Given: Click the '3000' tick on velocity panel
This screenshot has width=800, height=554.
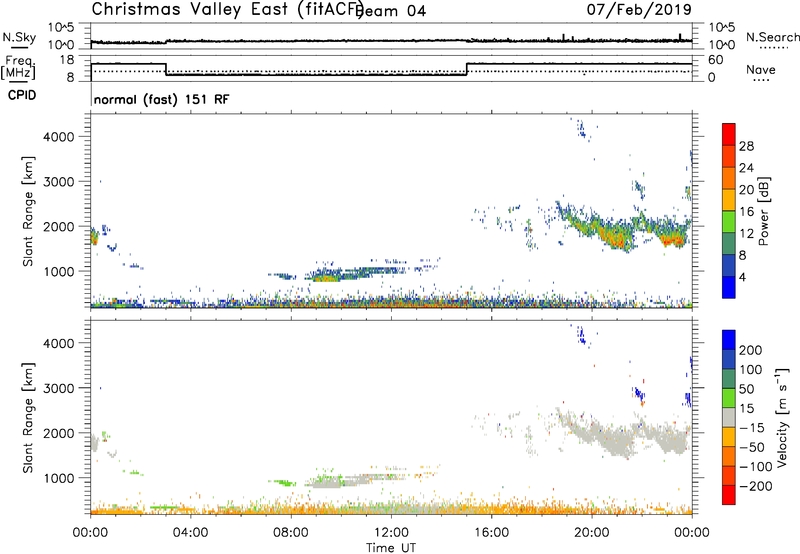Looking at the screenshot, I should coord(59,388).
